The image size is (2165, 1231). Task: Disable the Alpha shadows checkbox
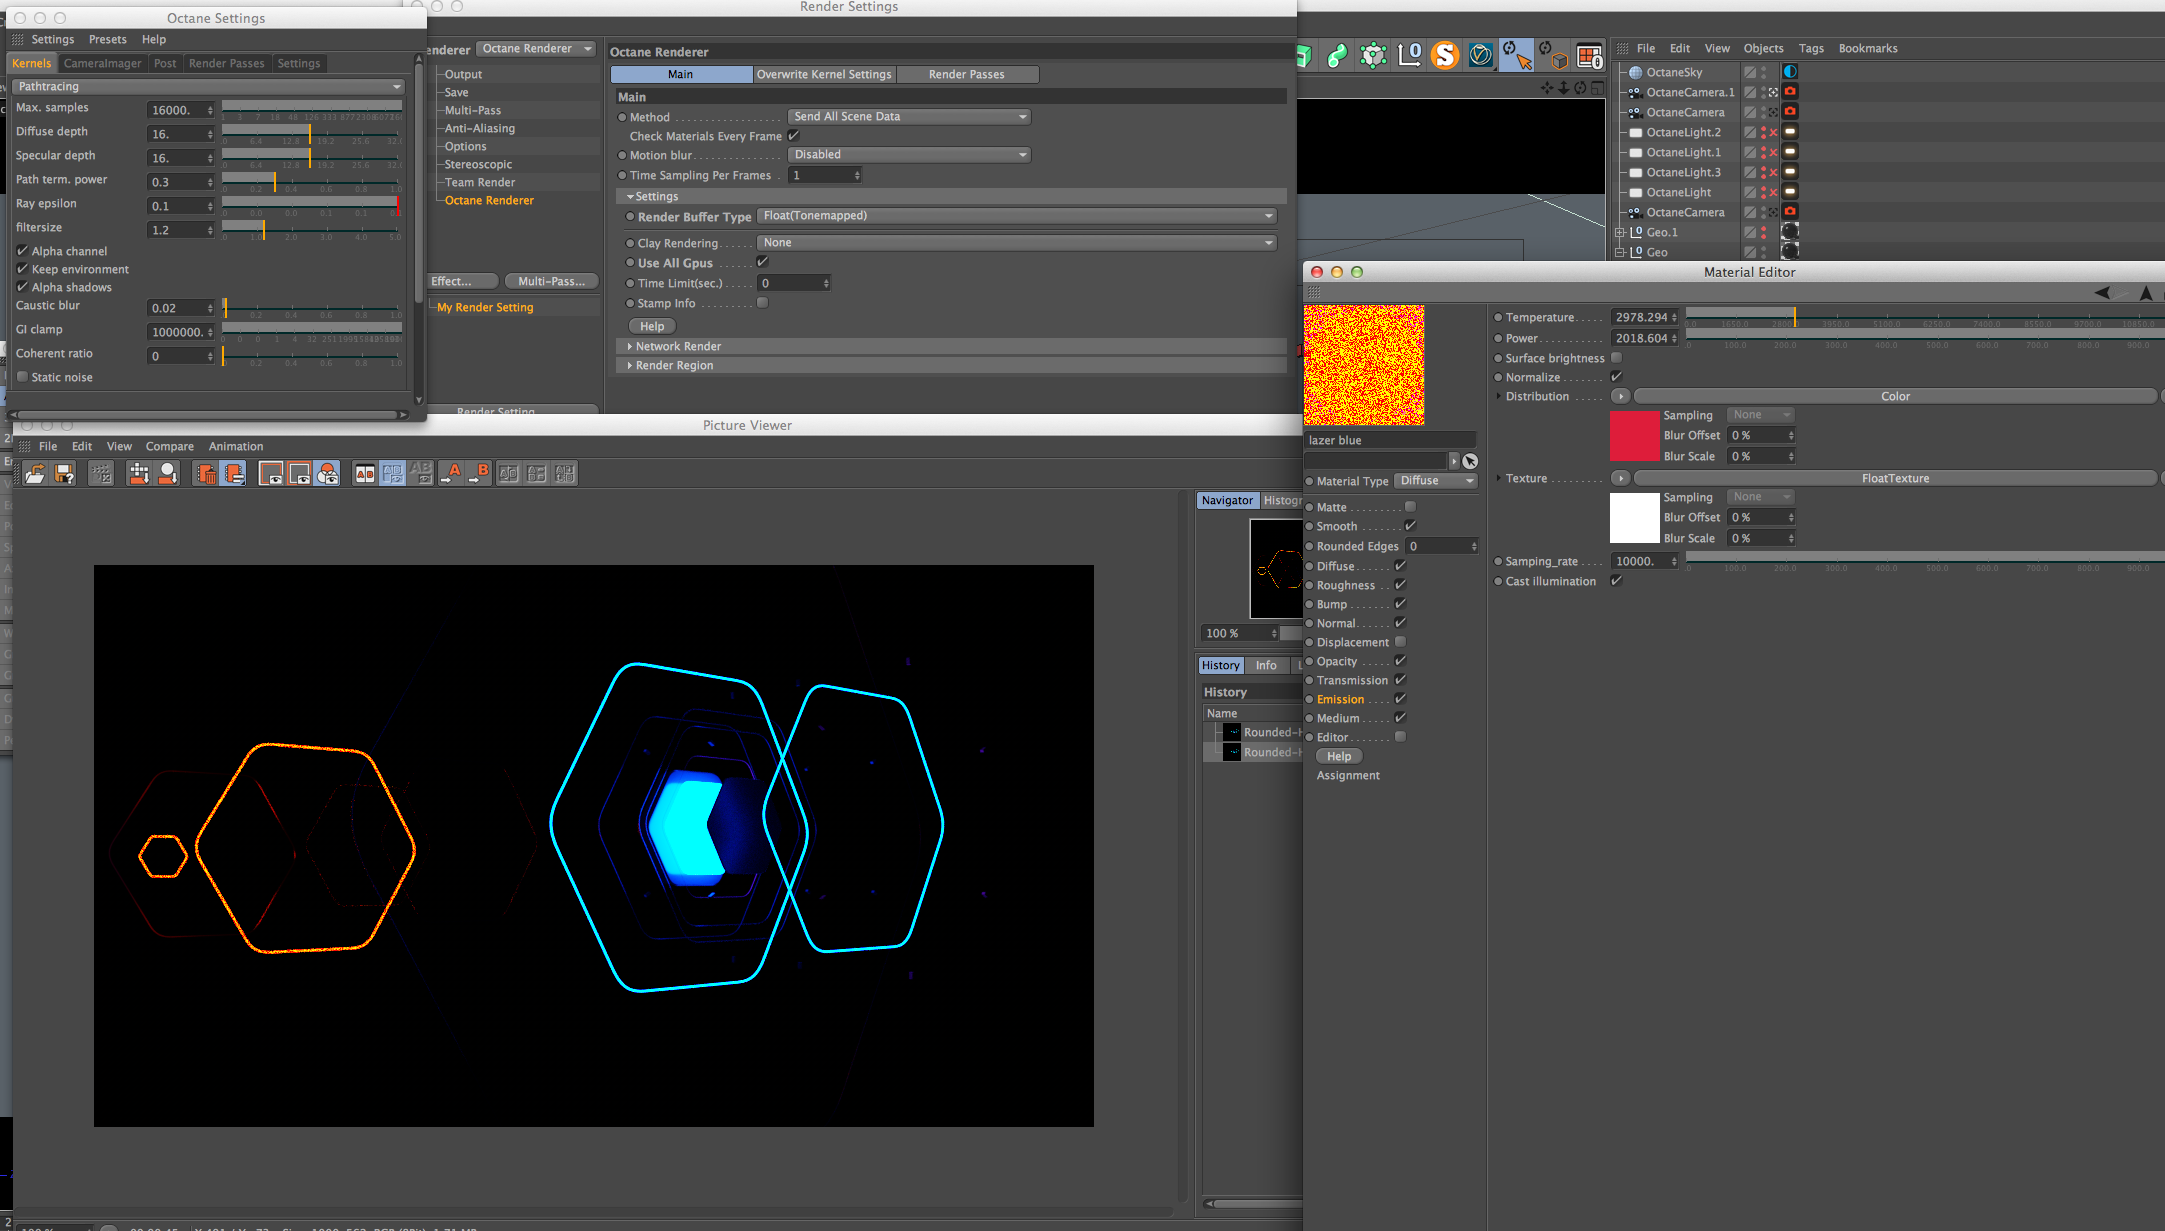click(23, 287)
